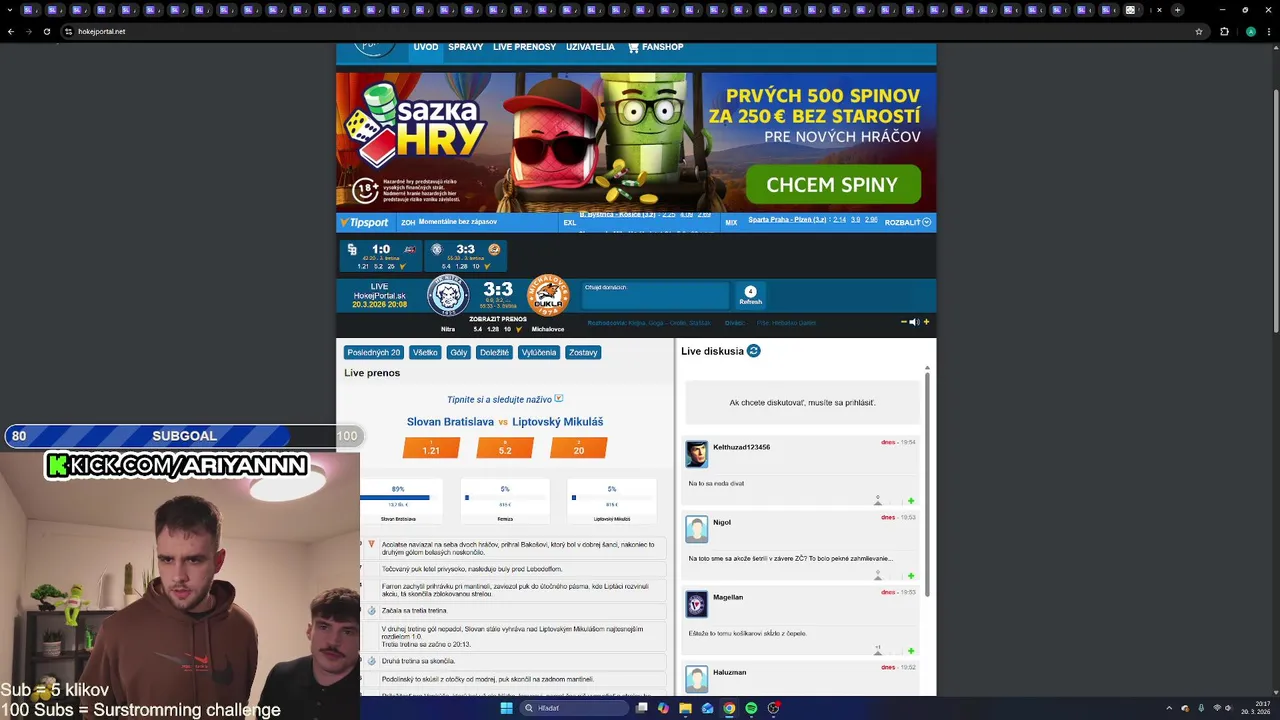Click Kelthuzad123456's avatar in the discussion
This screenshot has width=1280, height=720.
(x=696, y=454)
